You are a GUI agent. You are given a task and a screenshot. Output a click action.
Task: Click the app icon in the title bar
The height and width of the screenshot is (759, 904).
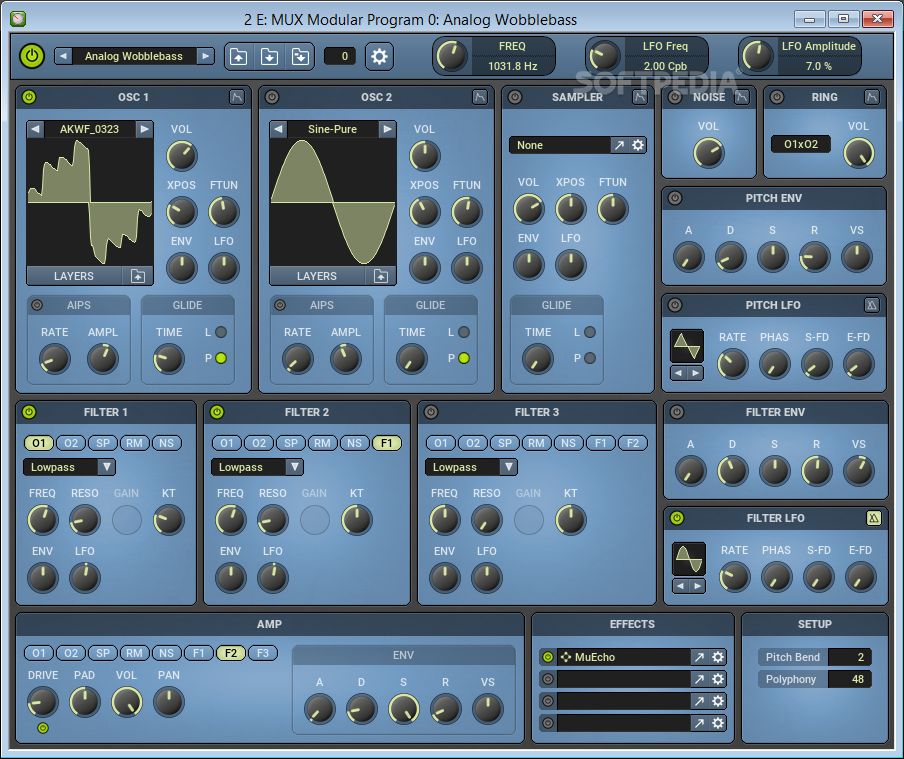(x=18, y=19)
